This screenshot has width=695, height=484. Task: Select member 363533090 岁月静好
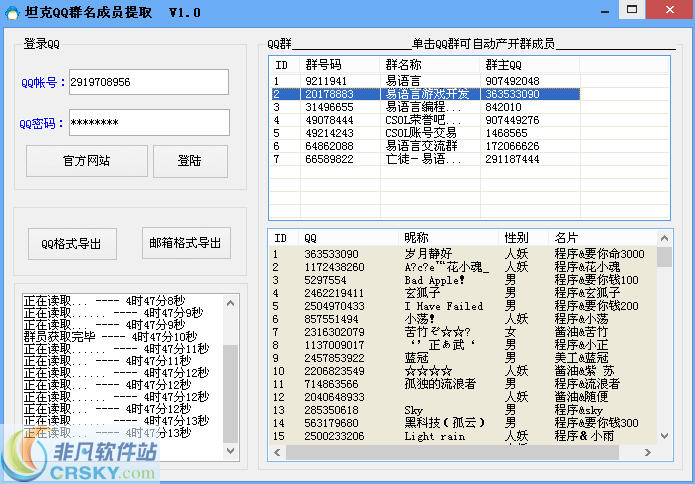pos(463,254)
